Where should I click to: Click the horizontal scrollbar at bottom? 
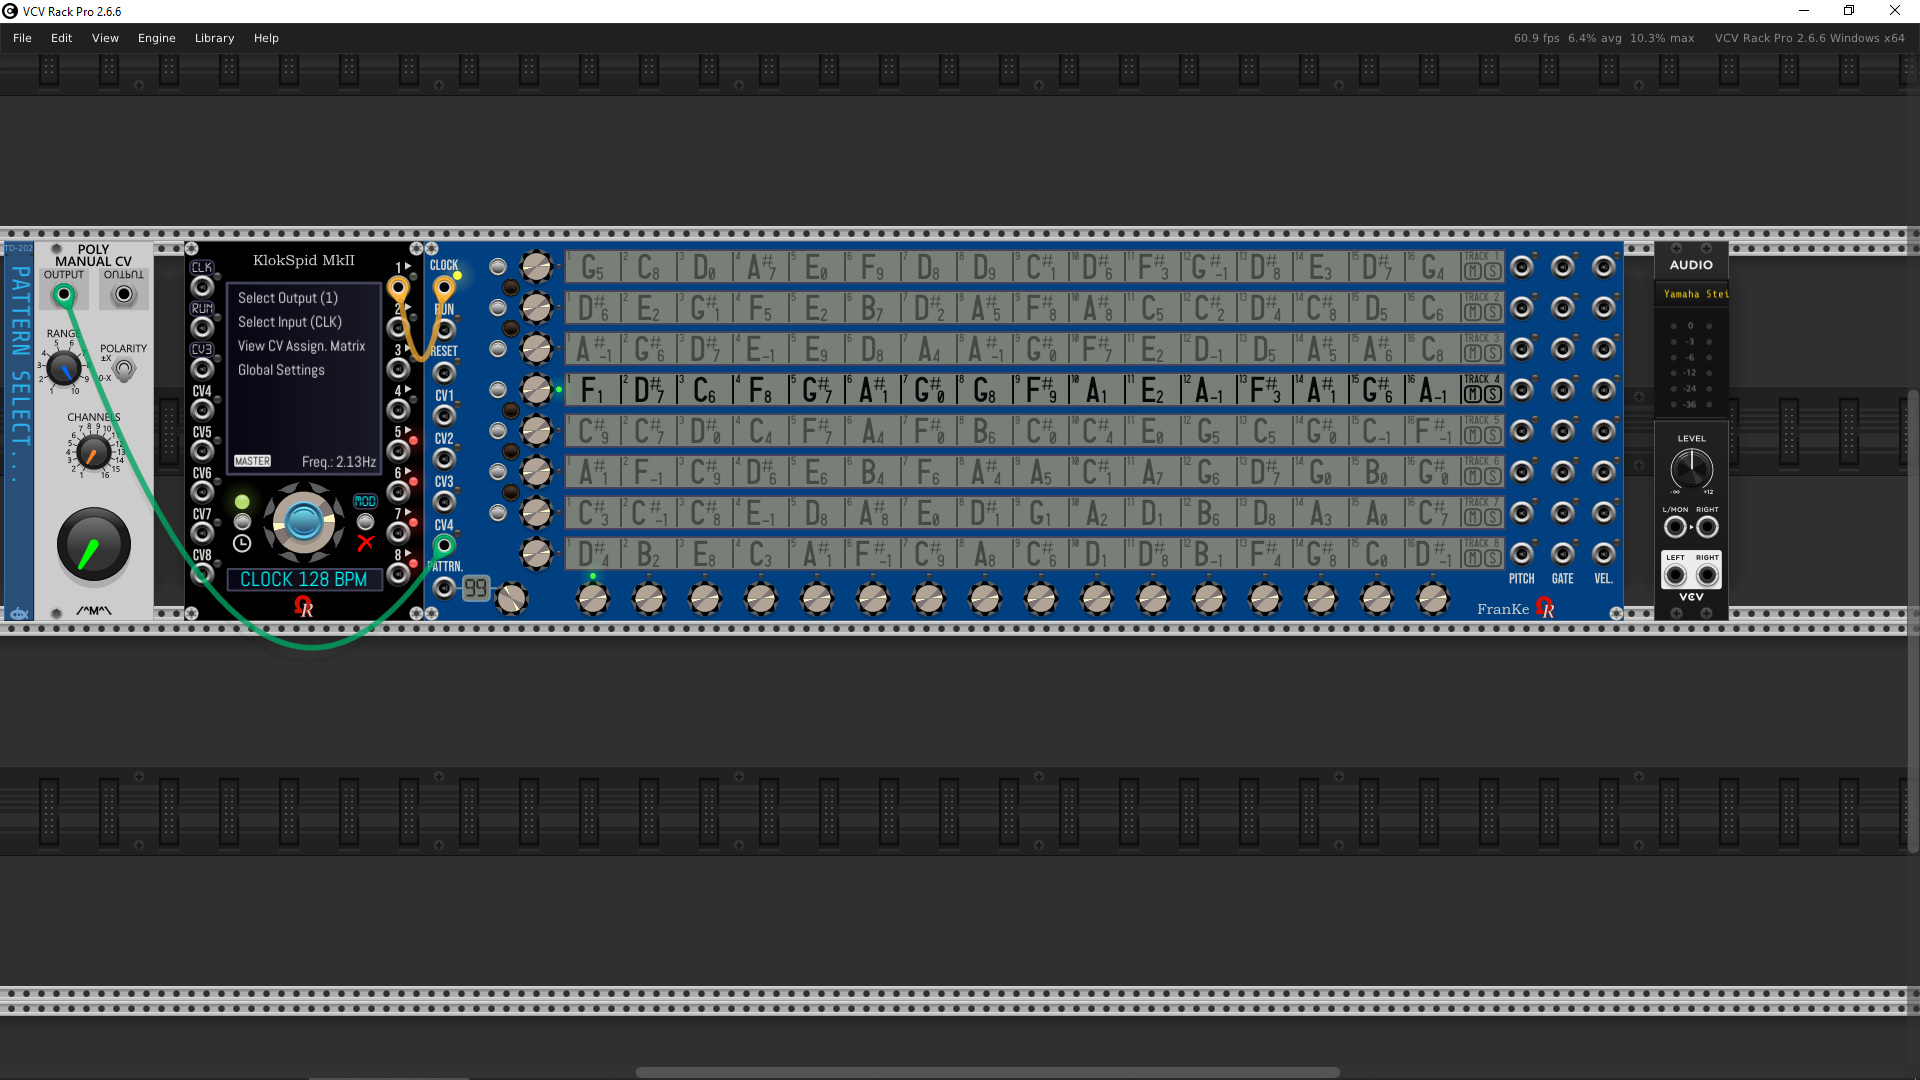987,1072
